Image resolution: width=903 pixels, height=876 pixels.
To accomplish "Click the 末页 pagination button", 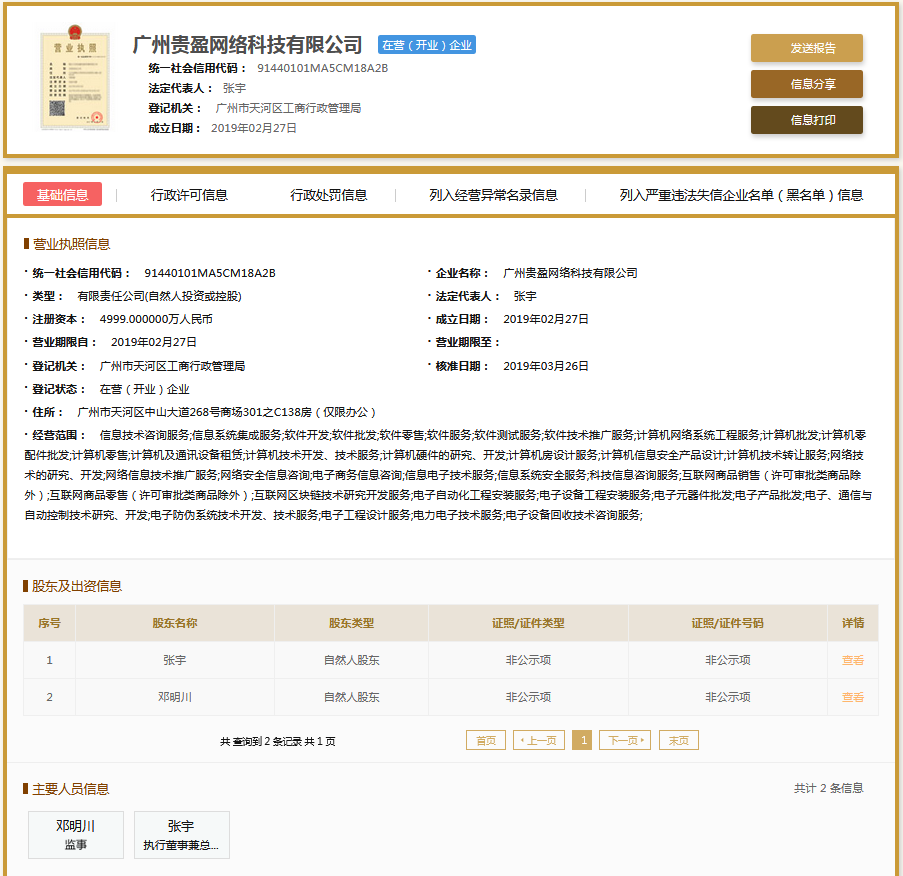I will coord(677,740).
